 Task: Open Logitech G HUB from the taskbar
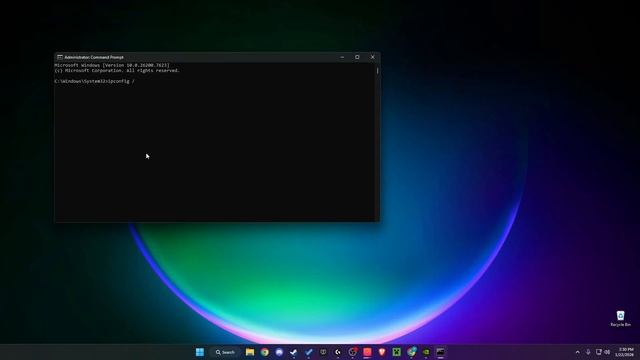(x=338, y=352)
